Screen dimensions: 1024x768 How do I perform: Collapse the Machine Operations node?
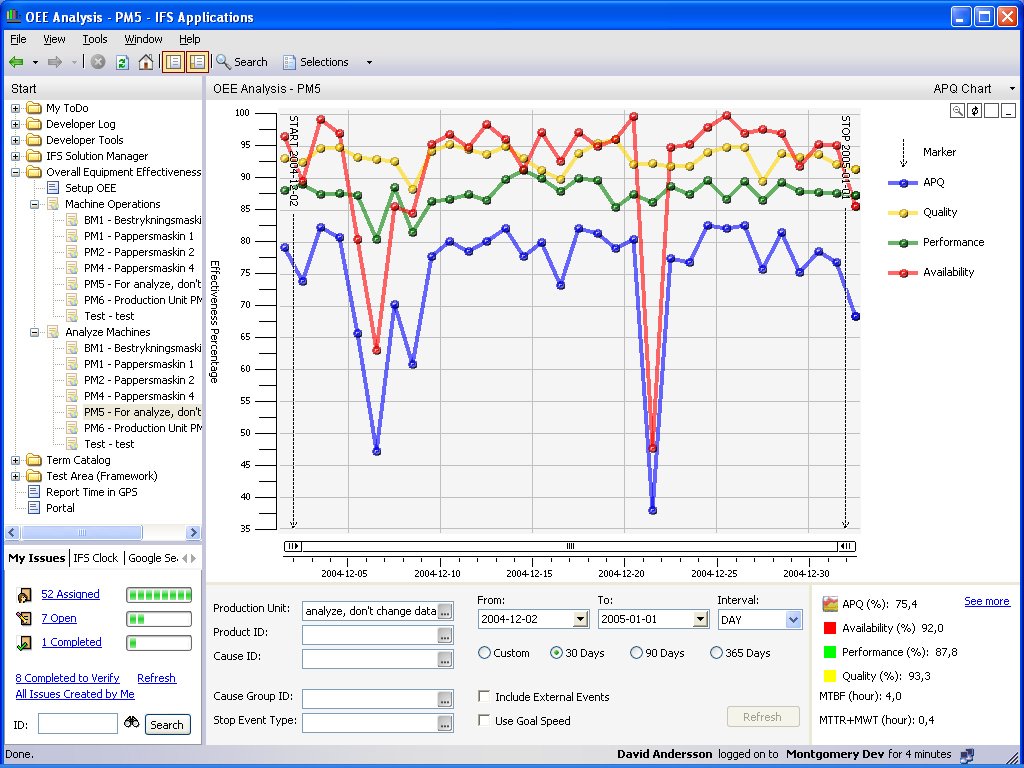[35, 204]
